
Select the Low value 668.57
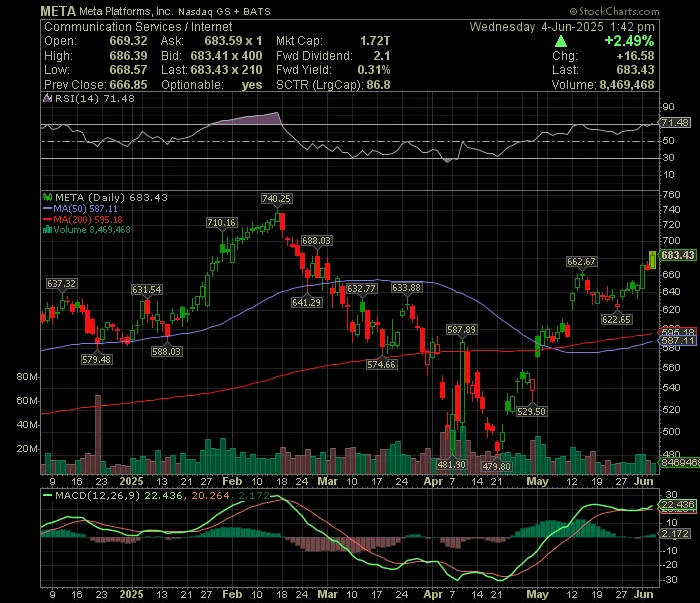click(128, 70)
